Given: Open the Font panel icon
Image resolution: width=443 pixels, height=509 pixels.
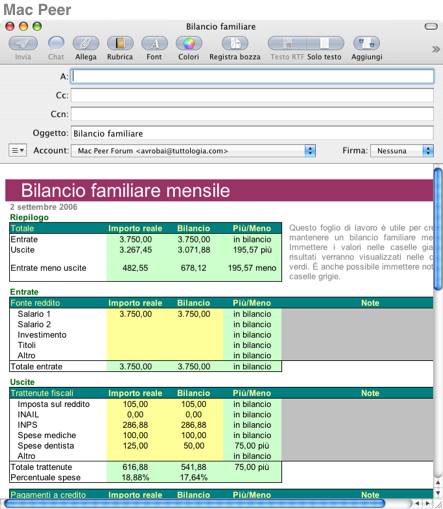Looking at the screenshot, I should click(x=154, y=43).
